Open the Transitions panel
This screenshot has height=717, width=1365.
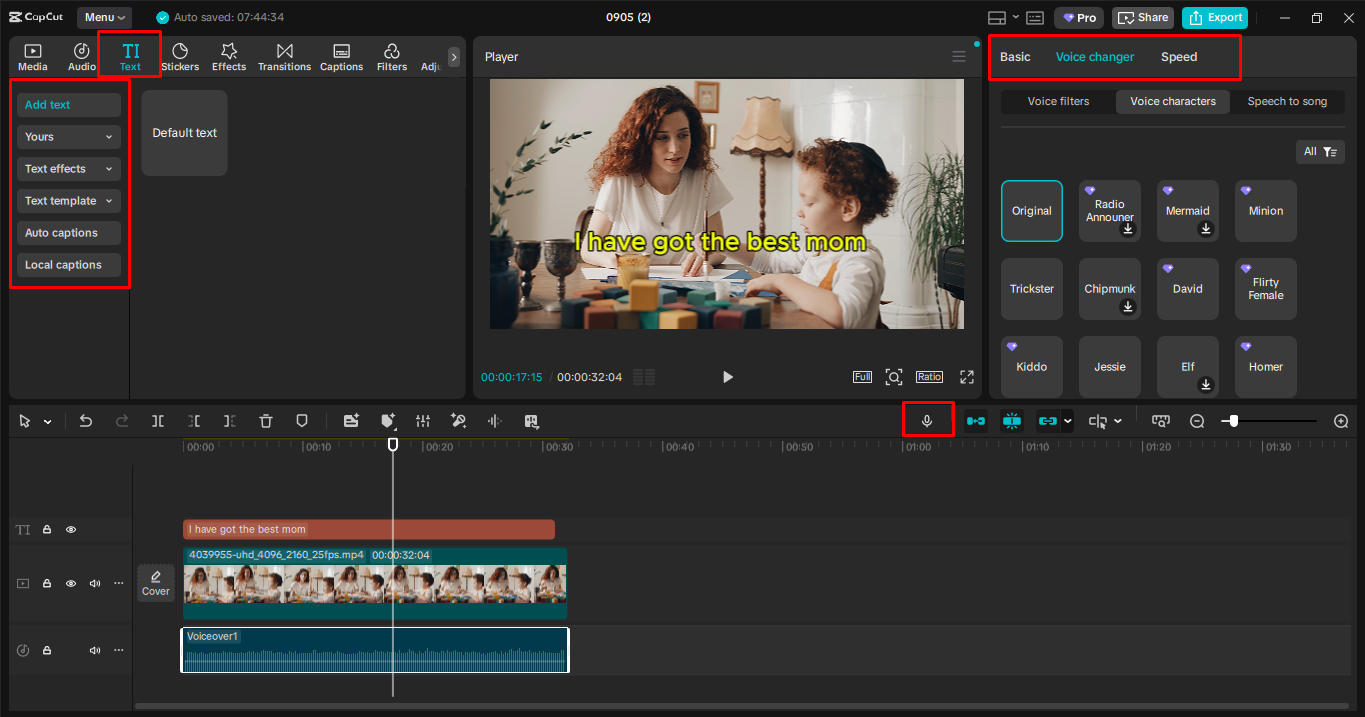click(x=284, y=56)
